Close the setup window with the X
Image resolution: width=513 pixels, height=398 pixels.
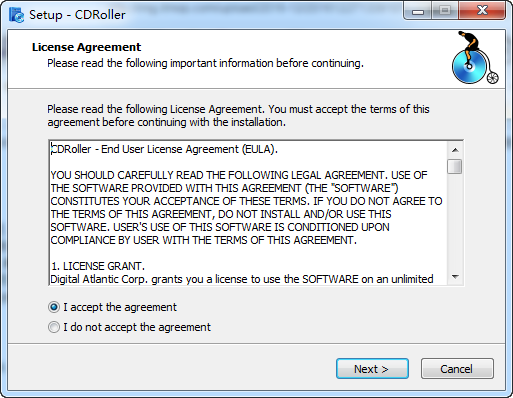(x=482, y=11)
